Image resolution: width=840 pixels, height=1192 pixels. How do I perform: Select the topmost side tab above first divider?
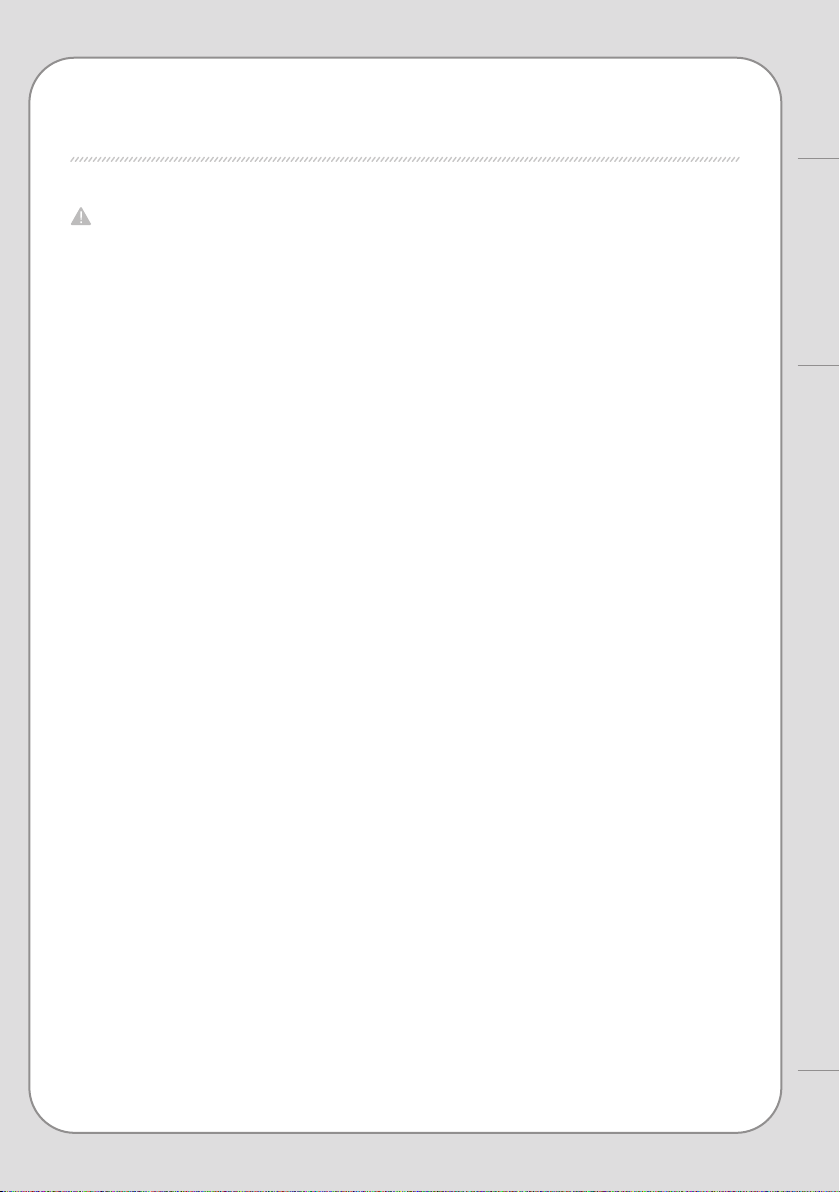(x=819, y=79)
